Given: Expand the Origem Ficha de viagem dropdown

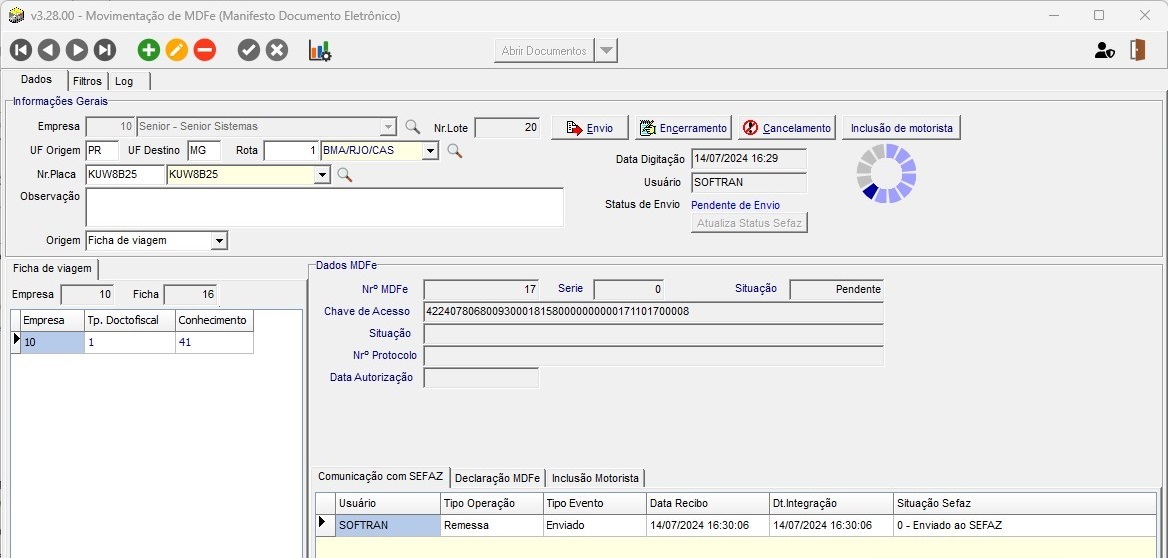Looking at the screenshot, I should (219, 241).
